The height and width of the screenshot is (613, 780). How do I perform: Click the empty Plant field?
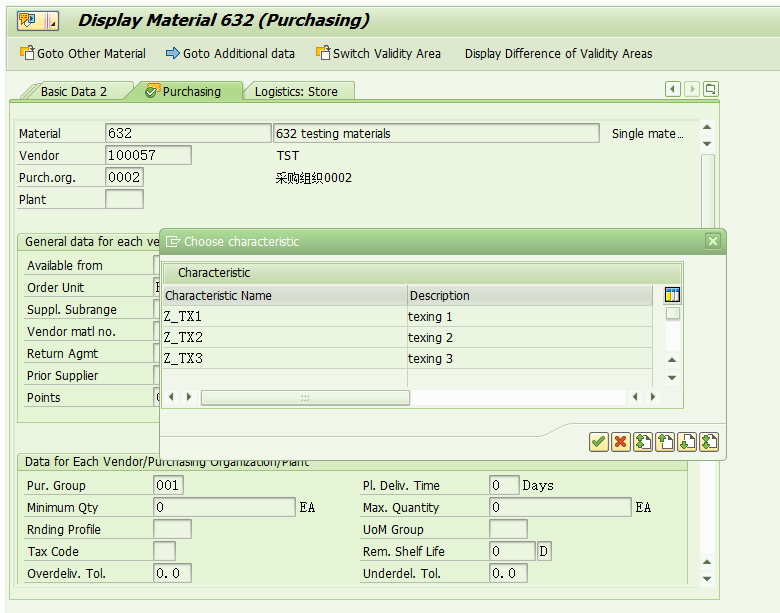(124, 199)
